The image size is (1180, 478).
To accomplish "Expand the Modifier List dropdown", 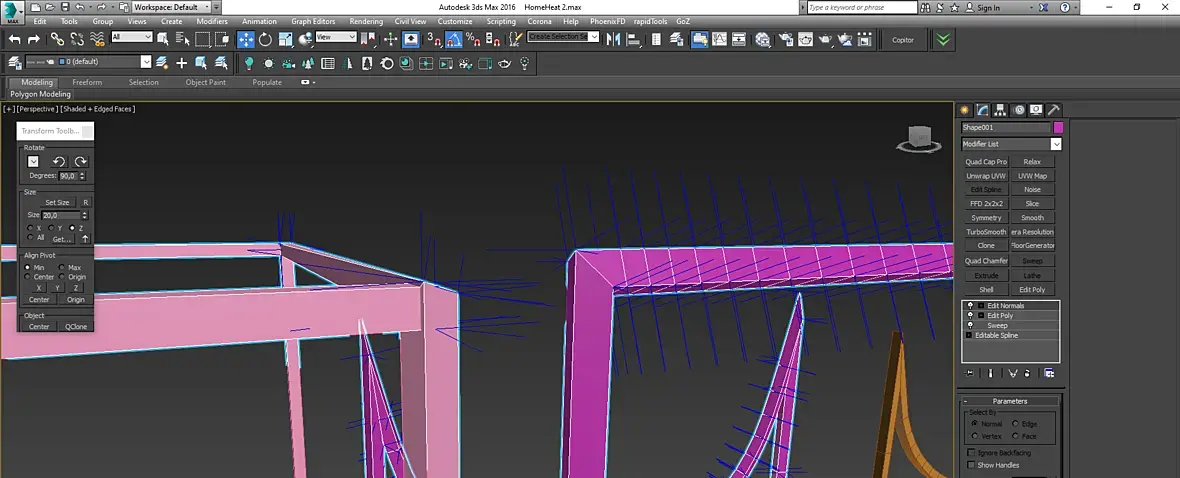I will pyautogui.click(x=1055, y=144).
